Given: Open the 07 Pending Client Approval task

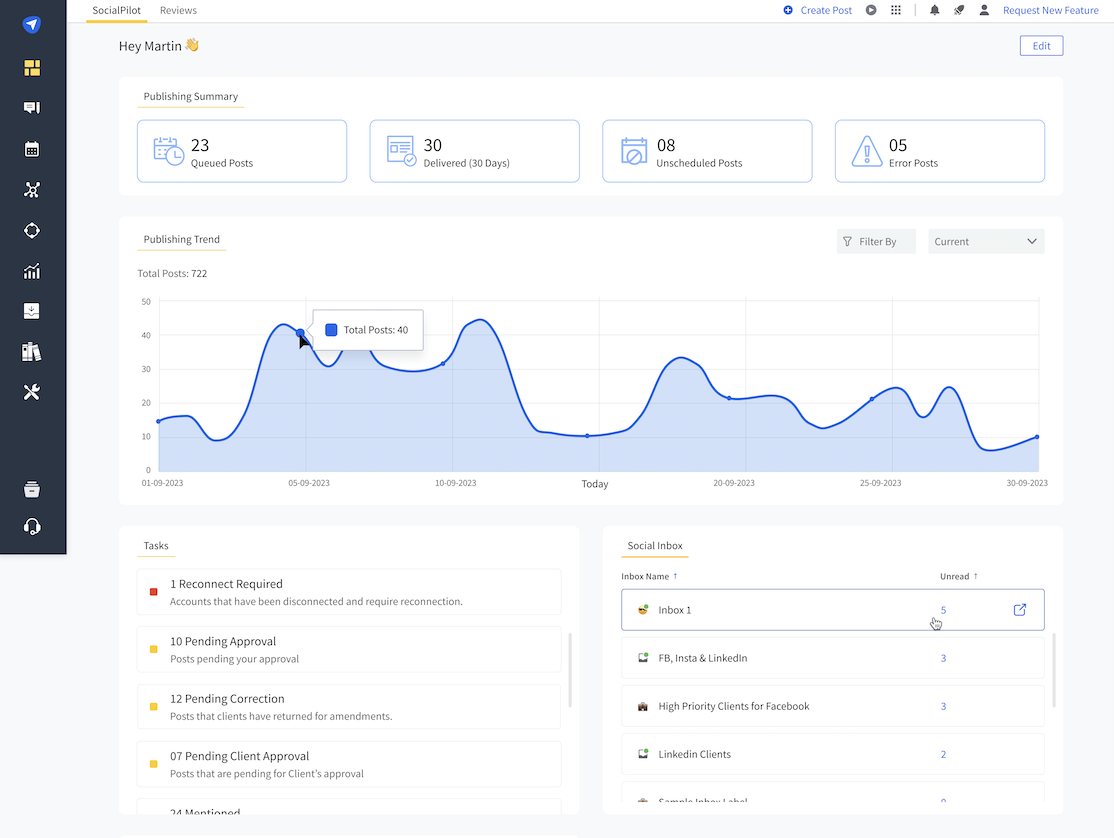Looking at the screenshot, I should coord(349,764).
